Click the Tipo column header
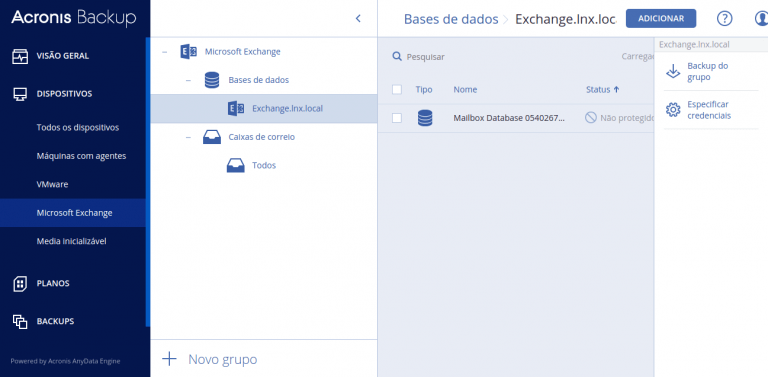This screenshot has height=377, width=768. point(424,90)
